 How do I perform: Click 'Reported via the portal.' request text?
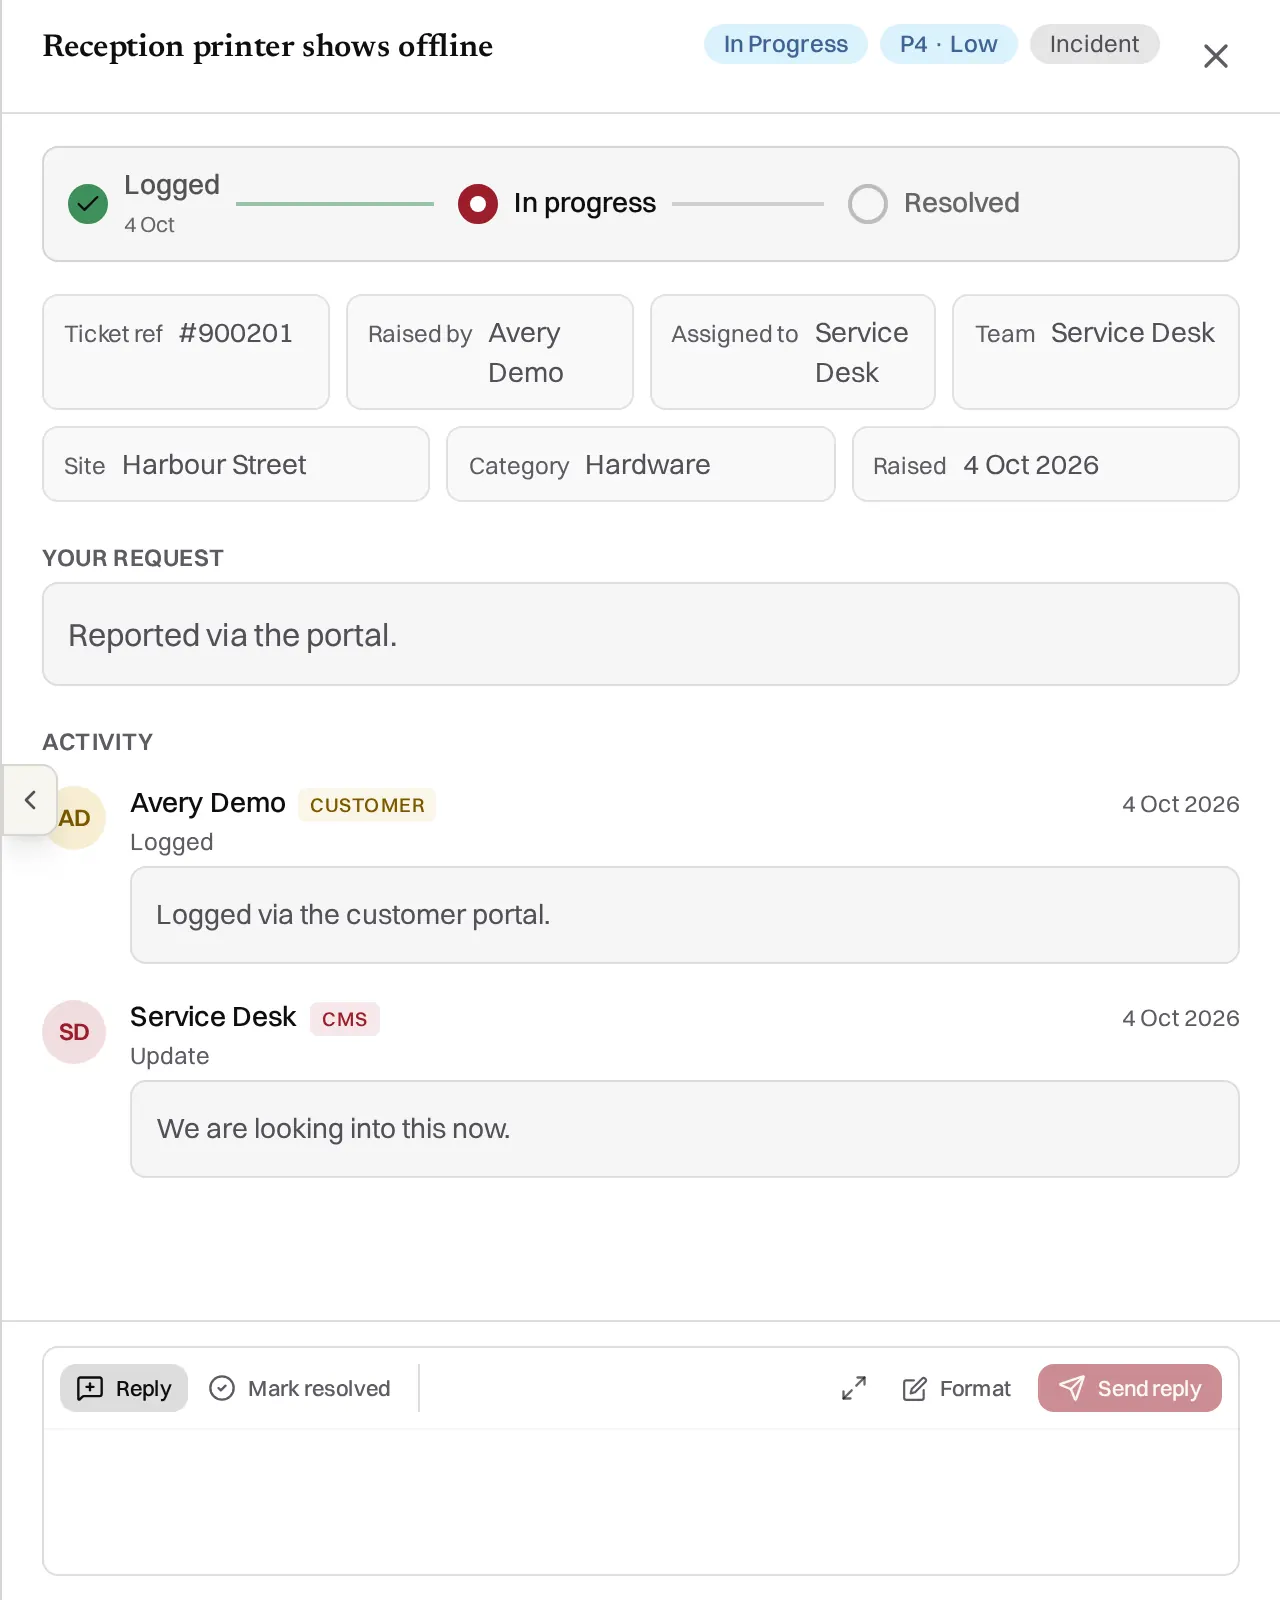pyautogui.click(x=233, y=635)
